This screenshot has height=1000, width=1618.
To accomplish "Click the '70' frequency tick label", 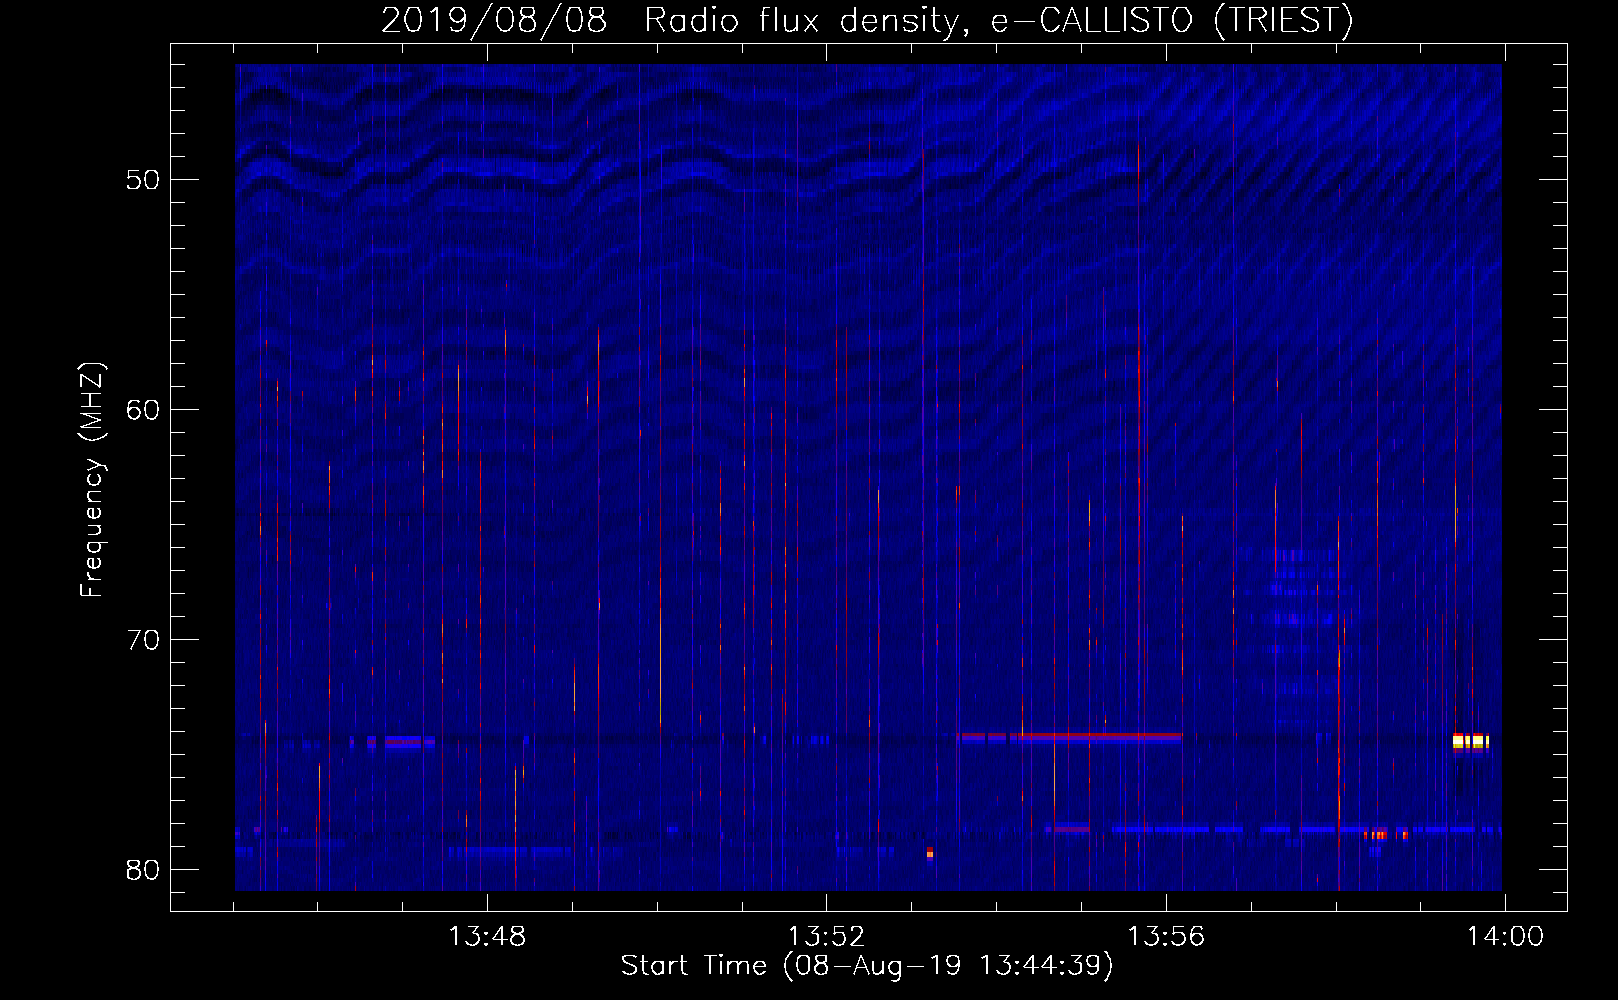I will point(143,640).
